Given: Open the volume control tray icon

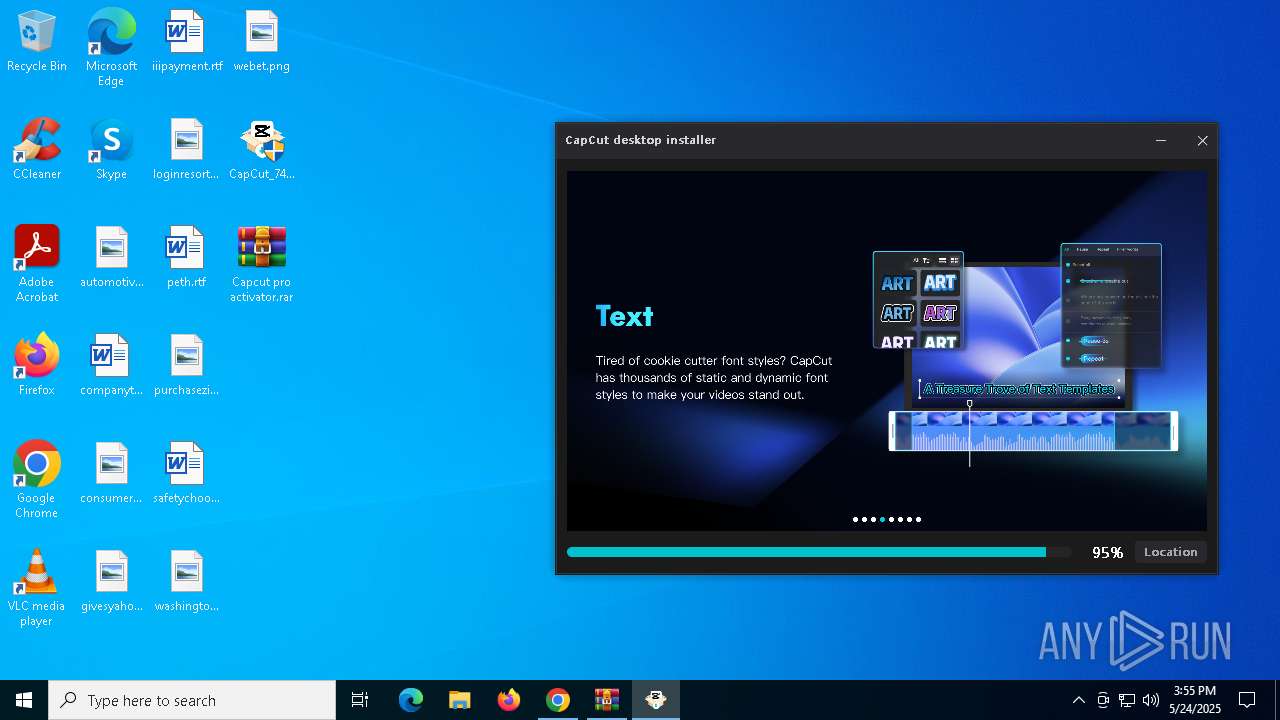Looking at the screenshot, I should click(1151, 700).
